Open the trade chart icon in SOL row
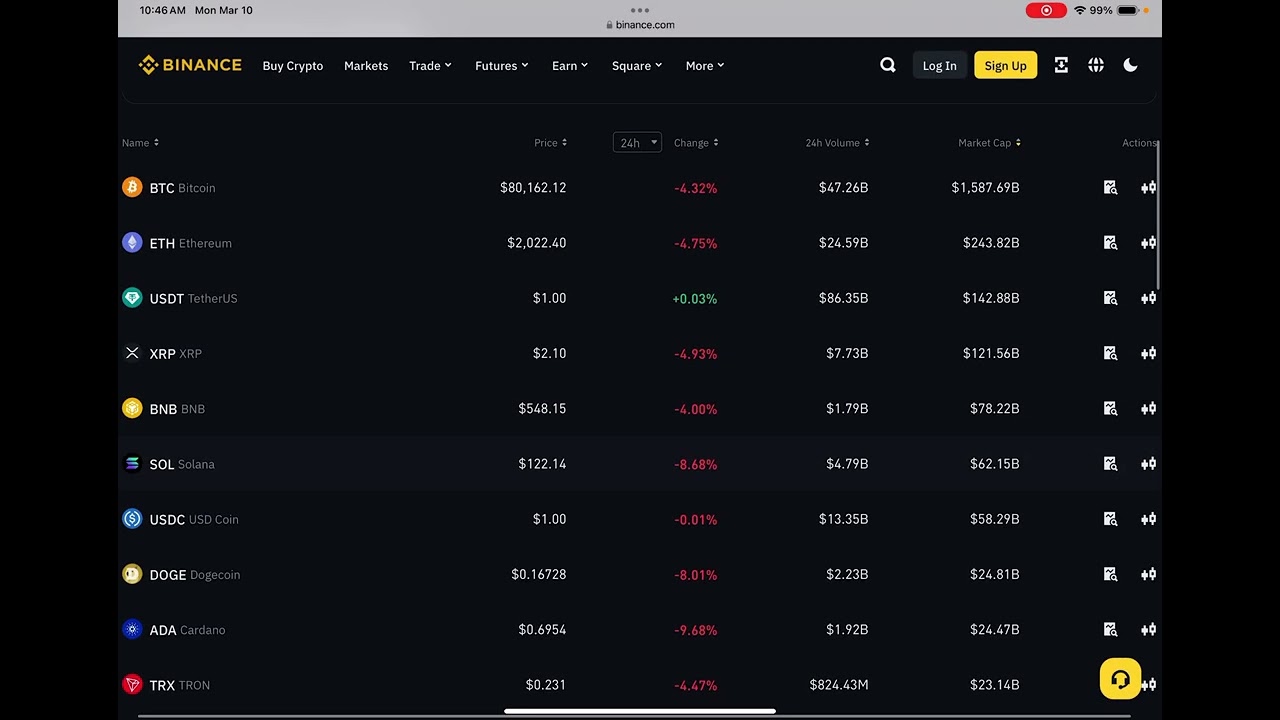This screenshot has width=1280, height=720. (1149, 464)
